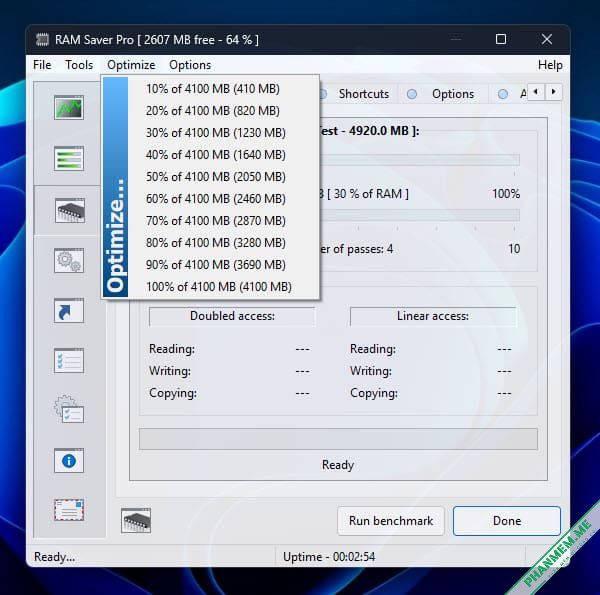600x595 pixels.
Task: Click the number of passes slider track
Action: 419,215
